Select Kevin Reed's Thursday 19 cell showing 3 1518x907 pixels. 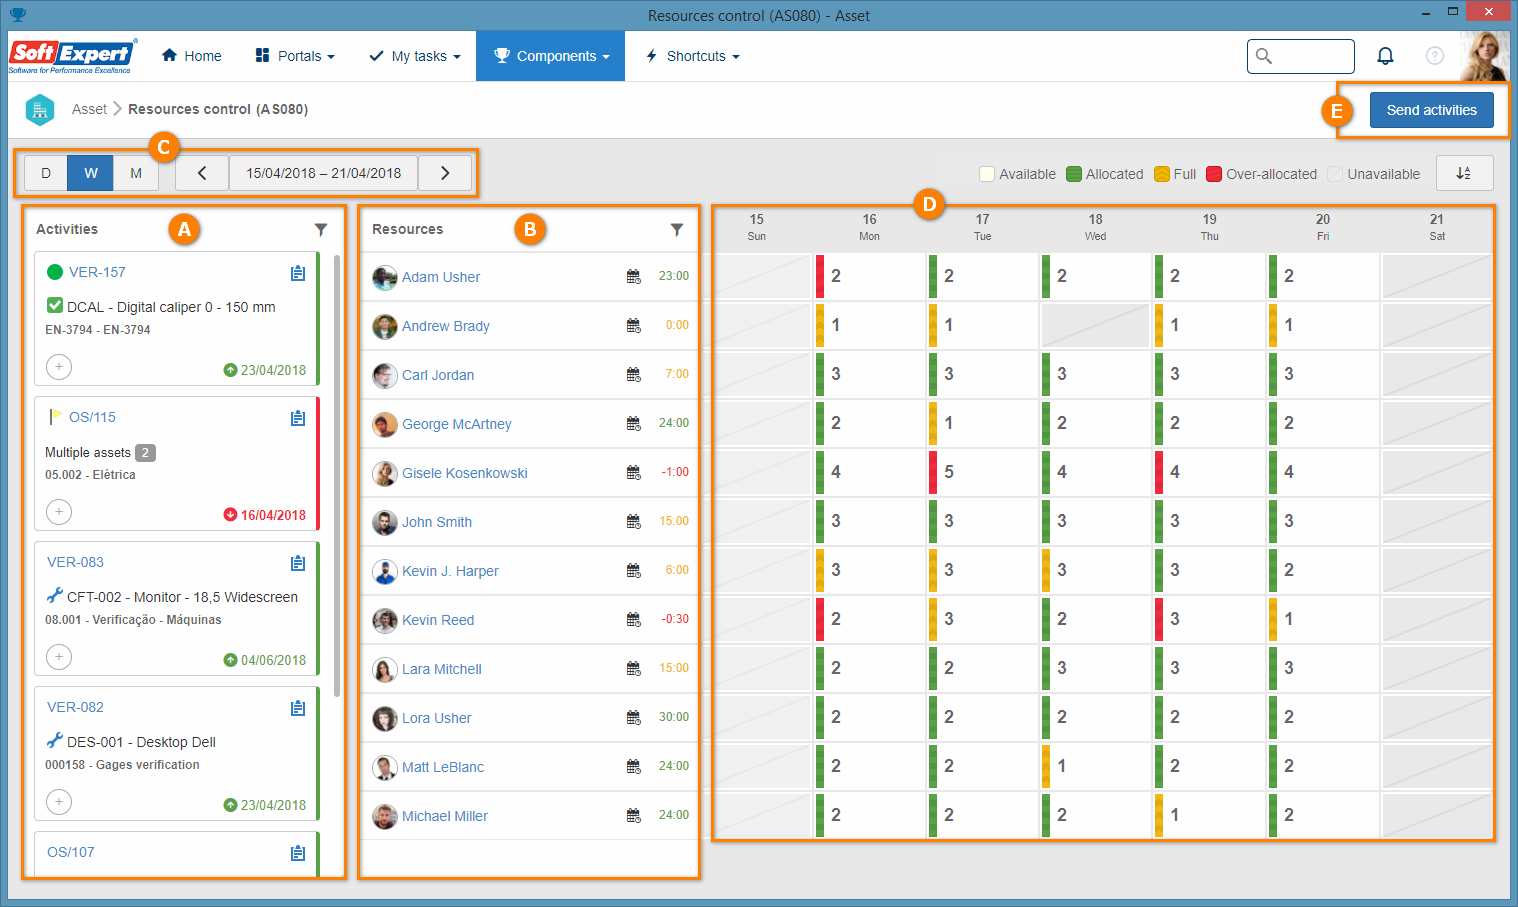coord(1209,619)
